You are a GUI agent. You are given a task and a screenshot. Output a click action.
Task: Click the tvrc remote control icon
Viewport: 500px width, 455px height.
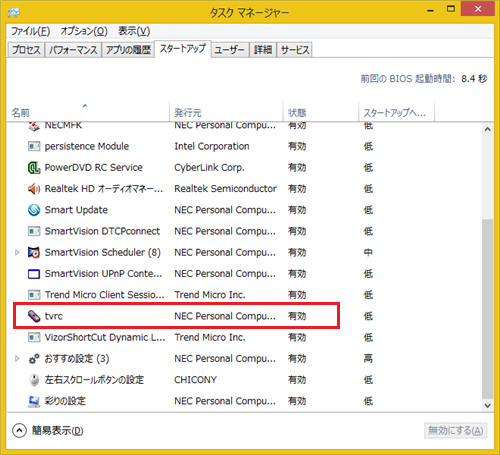click(34, 316)
